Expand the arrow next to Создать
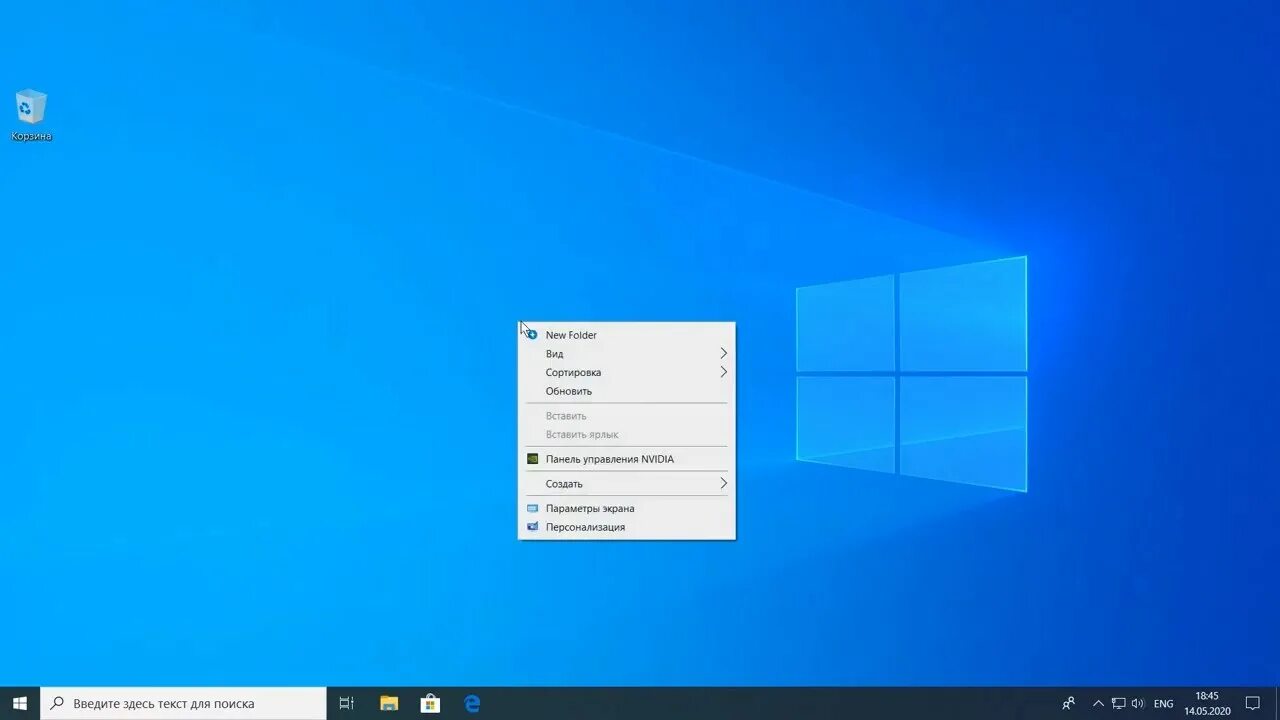 (723, 484)
